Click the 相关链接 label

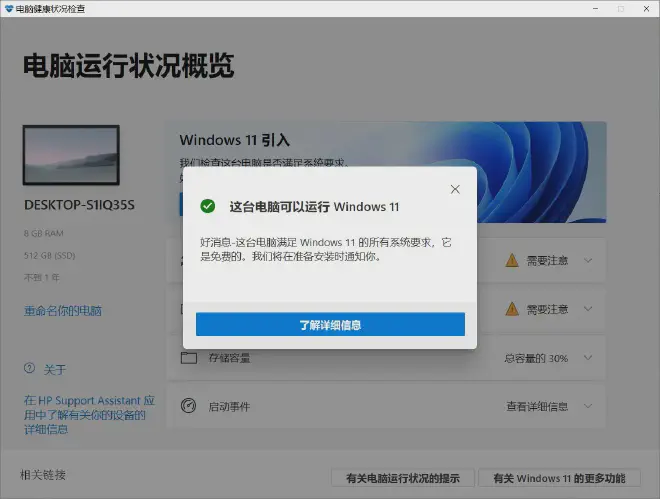point(43,475)
